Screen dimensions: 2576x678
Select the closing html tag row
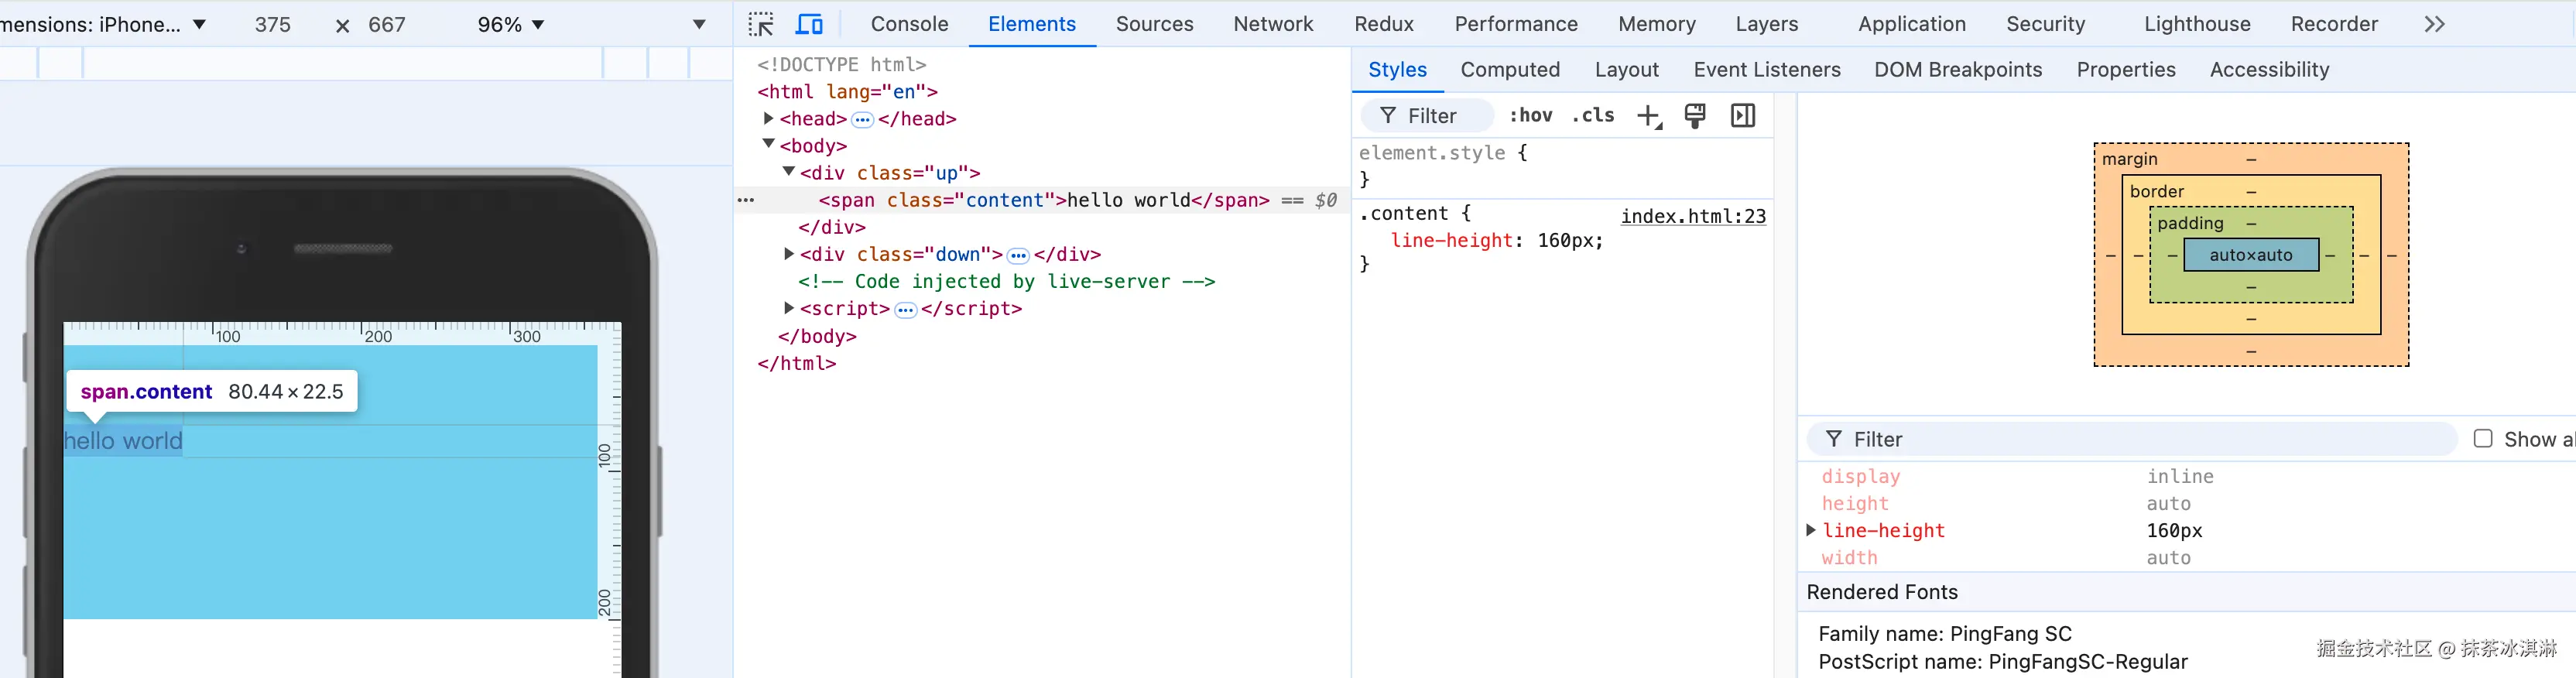[x=796, y=364]
